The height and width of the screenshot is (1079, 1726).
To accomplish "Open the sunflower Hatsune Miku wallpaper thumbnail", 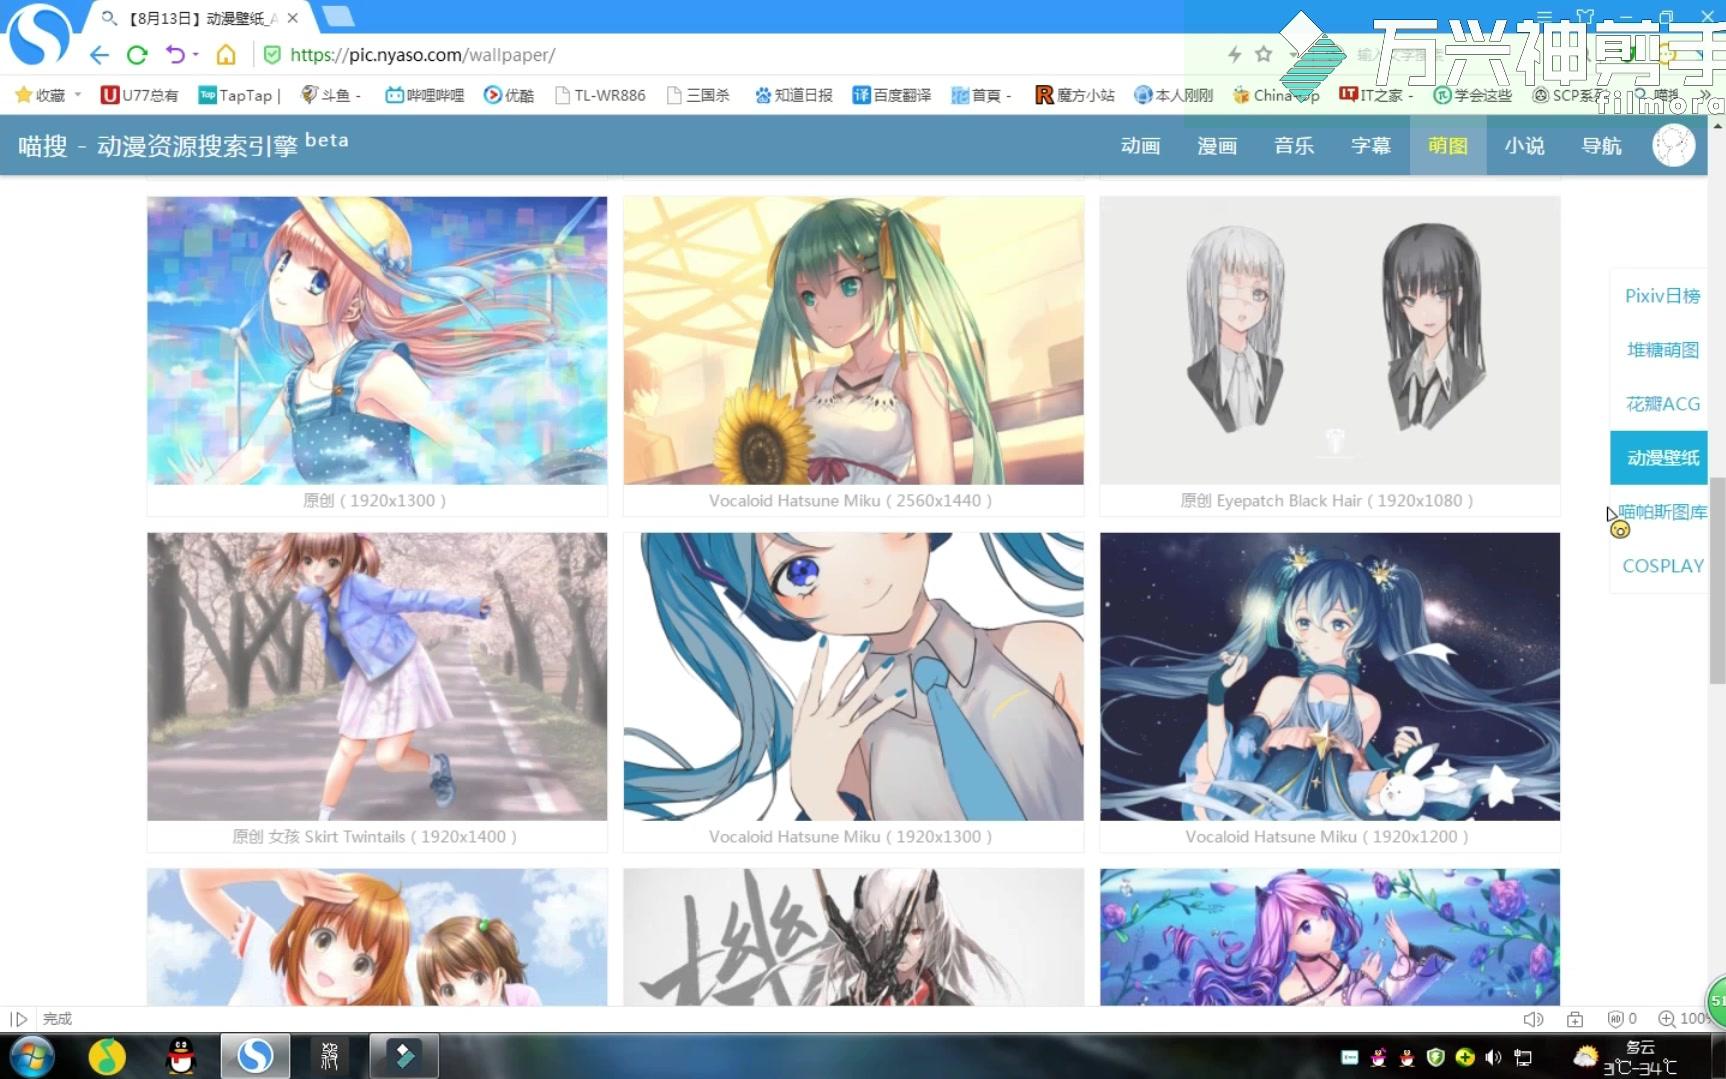I will pos(853,340).
